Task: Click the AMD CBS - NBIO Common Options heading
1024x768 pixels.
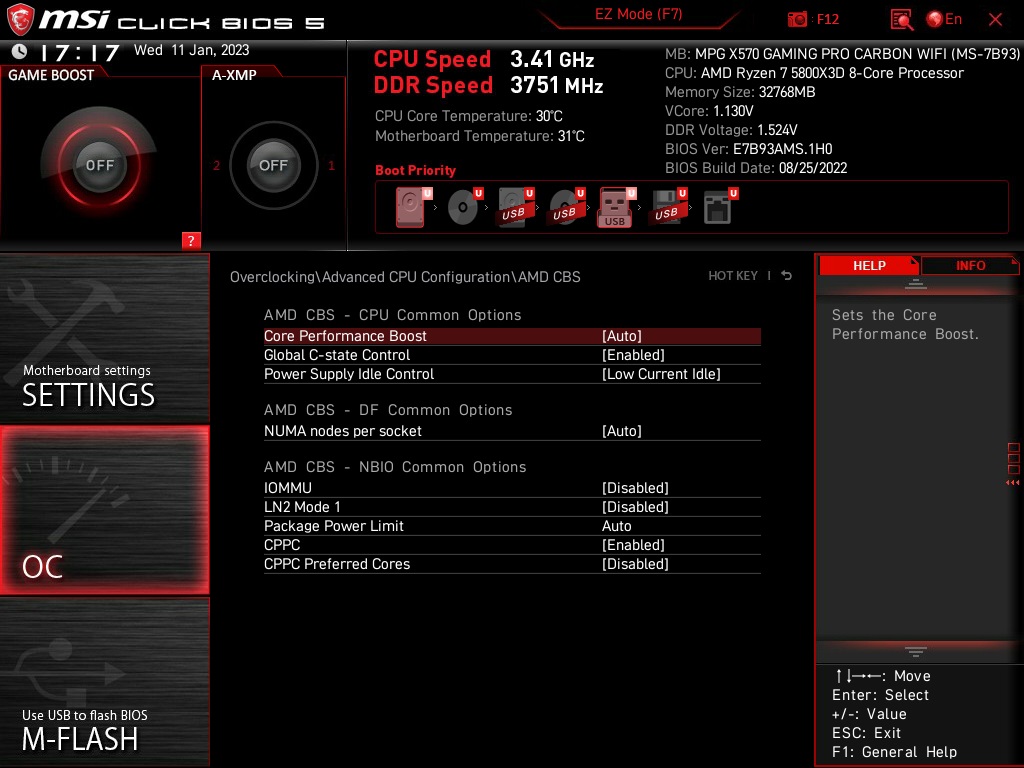Action: [395, 467]
